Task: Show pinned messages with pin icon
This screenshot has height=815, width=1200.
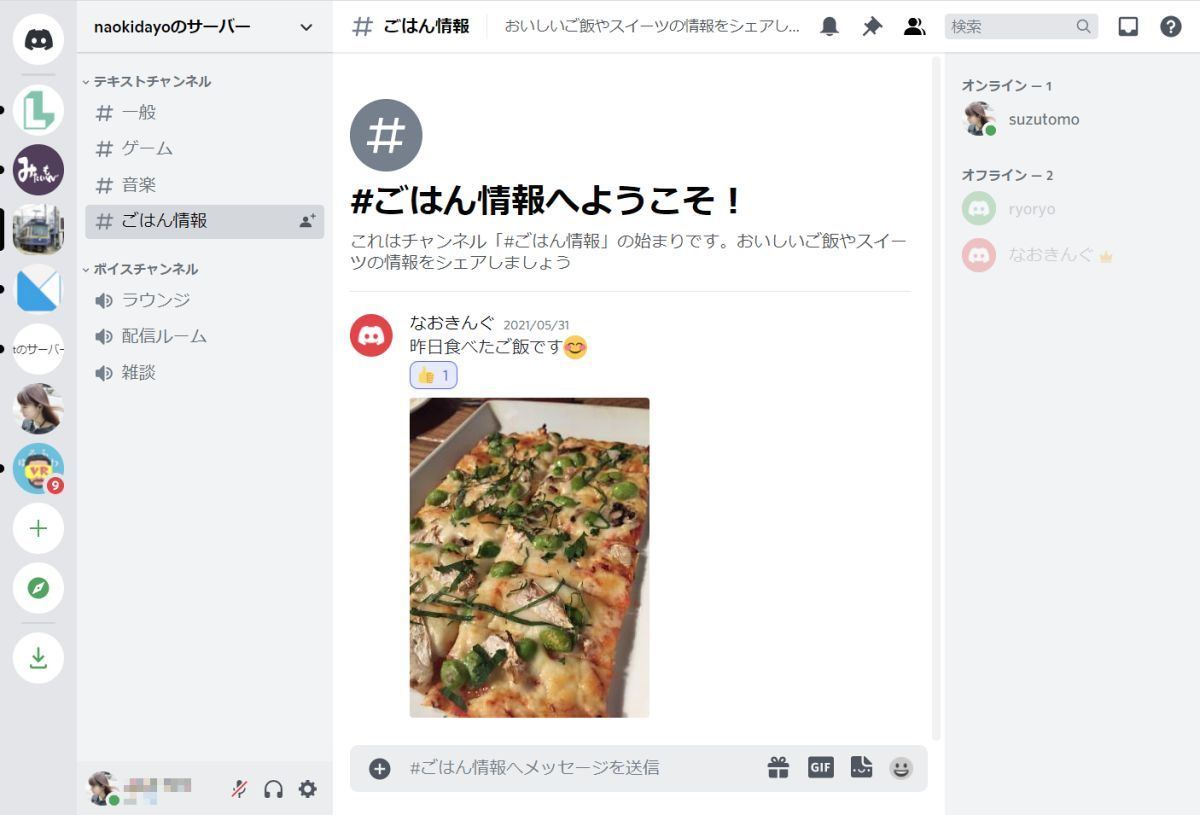Action: 872,27
